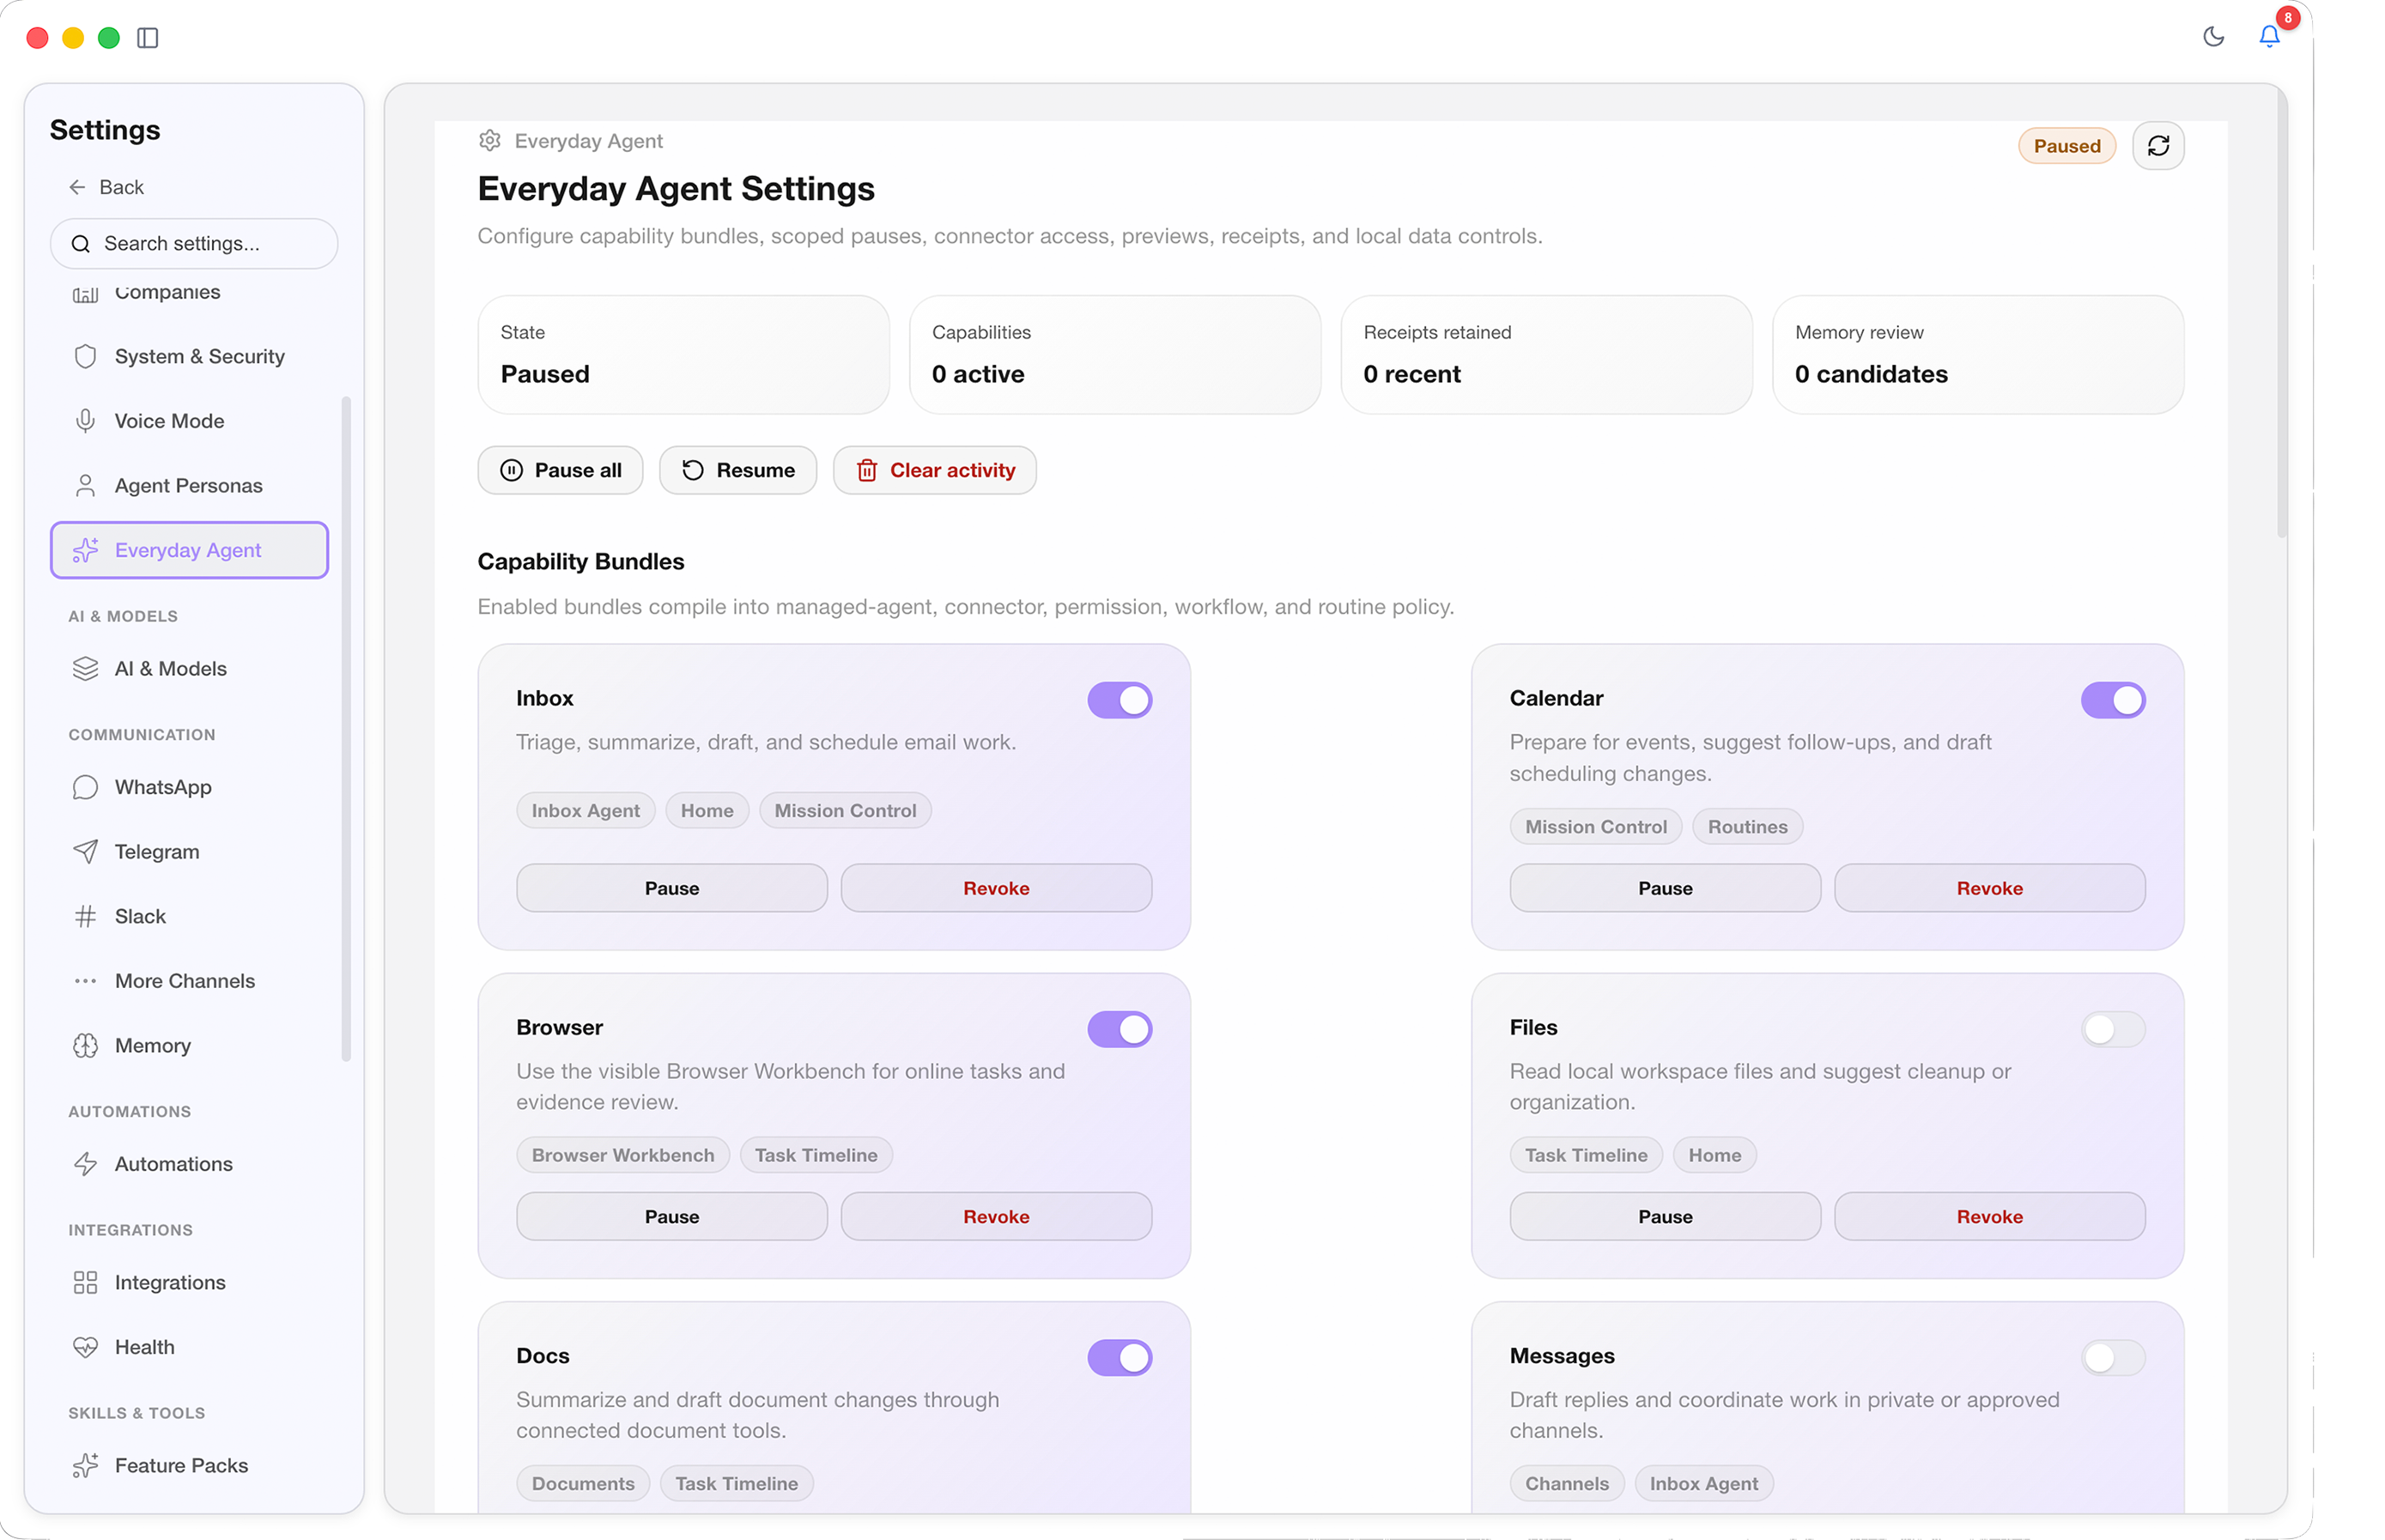
Task: Click the Companies chart icon
Action: (85, 294)
